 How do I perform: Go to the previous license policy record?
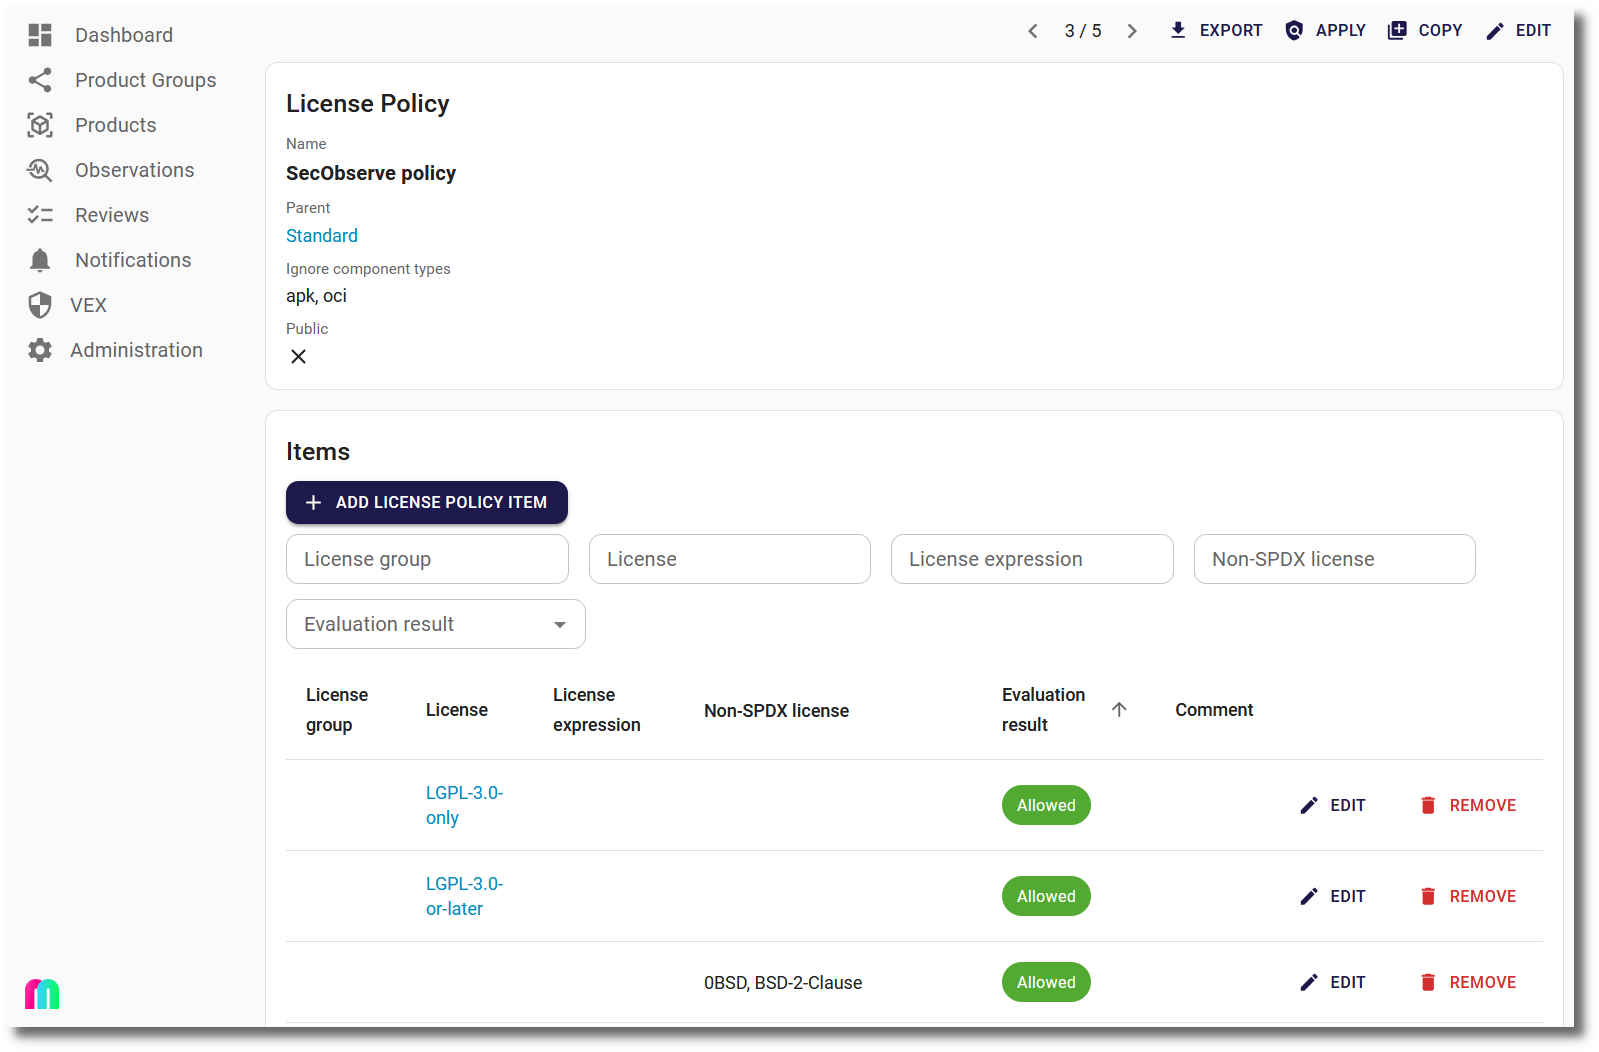(x=1033, y=31)
